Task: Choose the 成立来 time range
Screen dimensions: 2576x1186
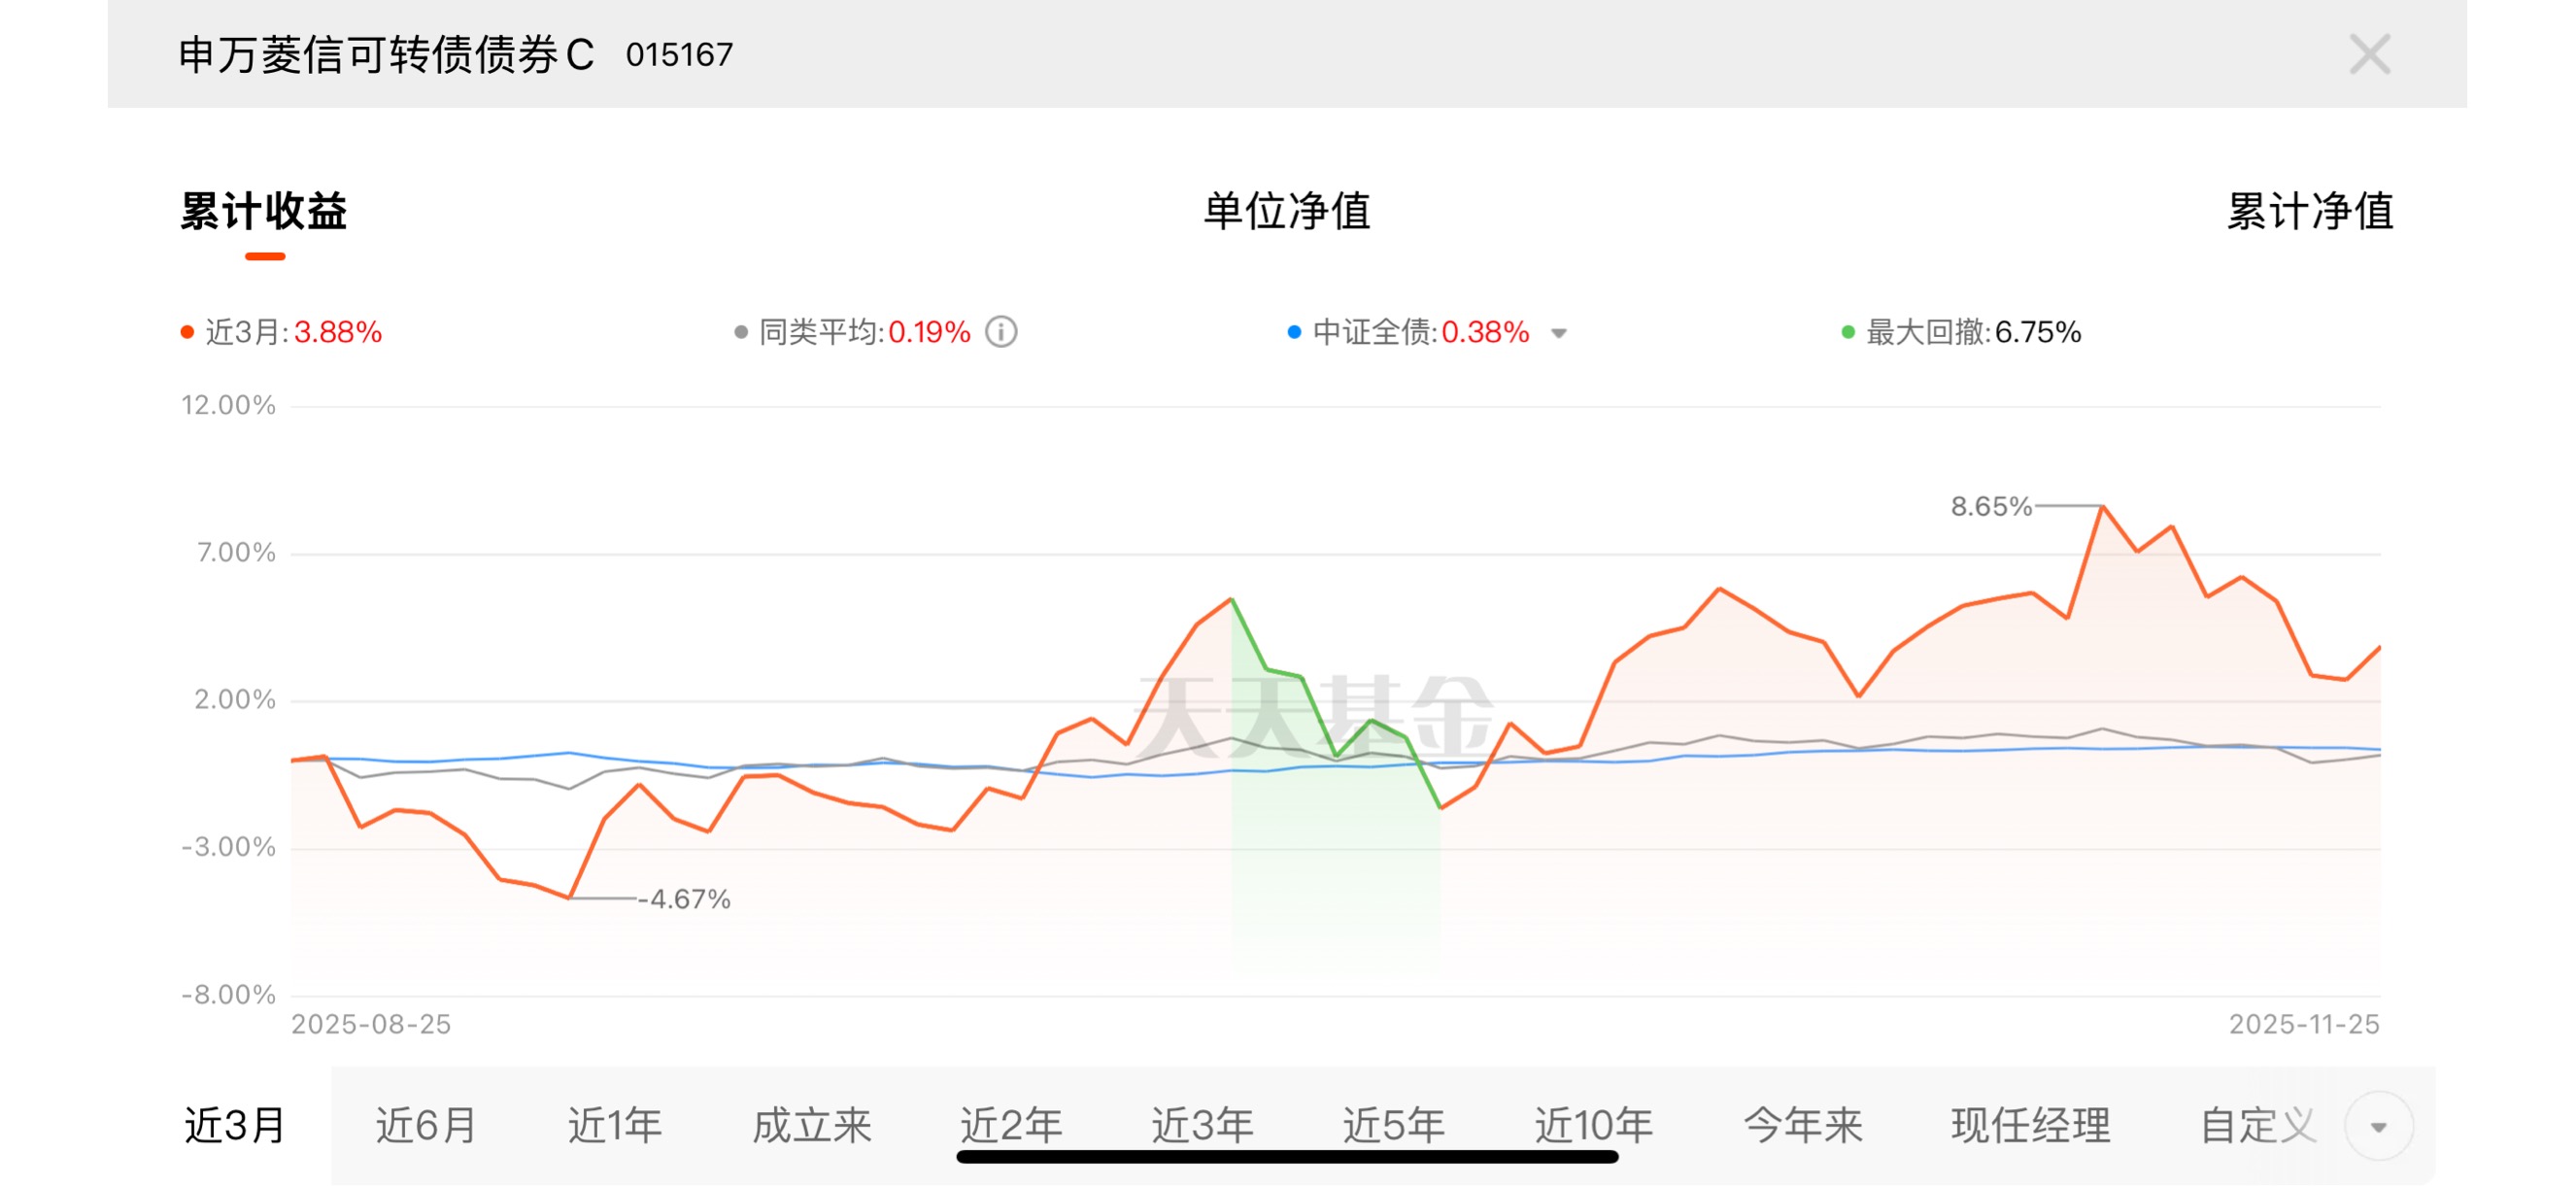Action: [811, 1126]
